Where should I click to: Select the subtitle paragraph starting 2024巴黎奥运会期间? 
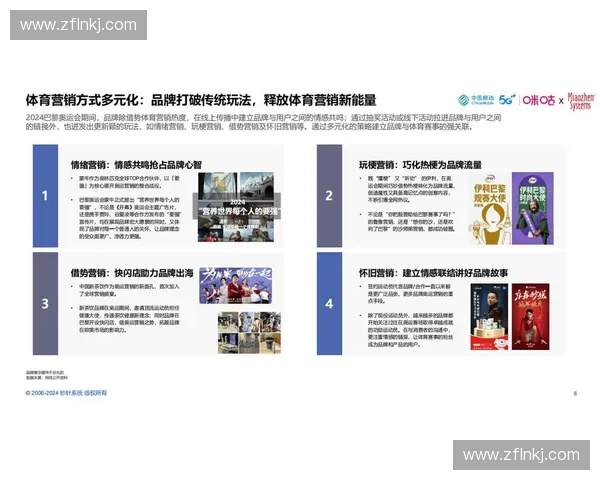pos(263,122)
